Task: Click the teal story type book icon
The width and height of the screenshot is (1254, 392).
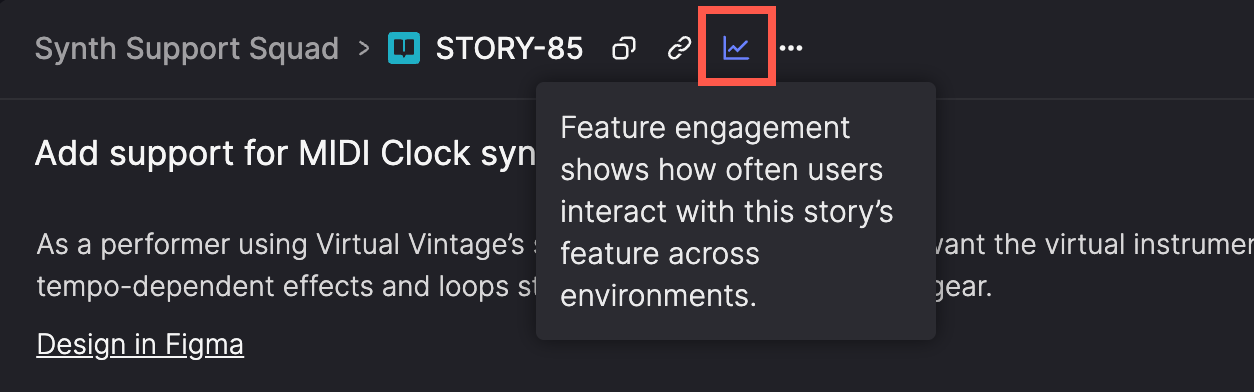Action: point(404,47)
